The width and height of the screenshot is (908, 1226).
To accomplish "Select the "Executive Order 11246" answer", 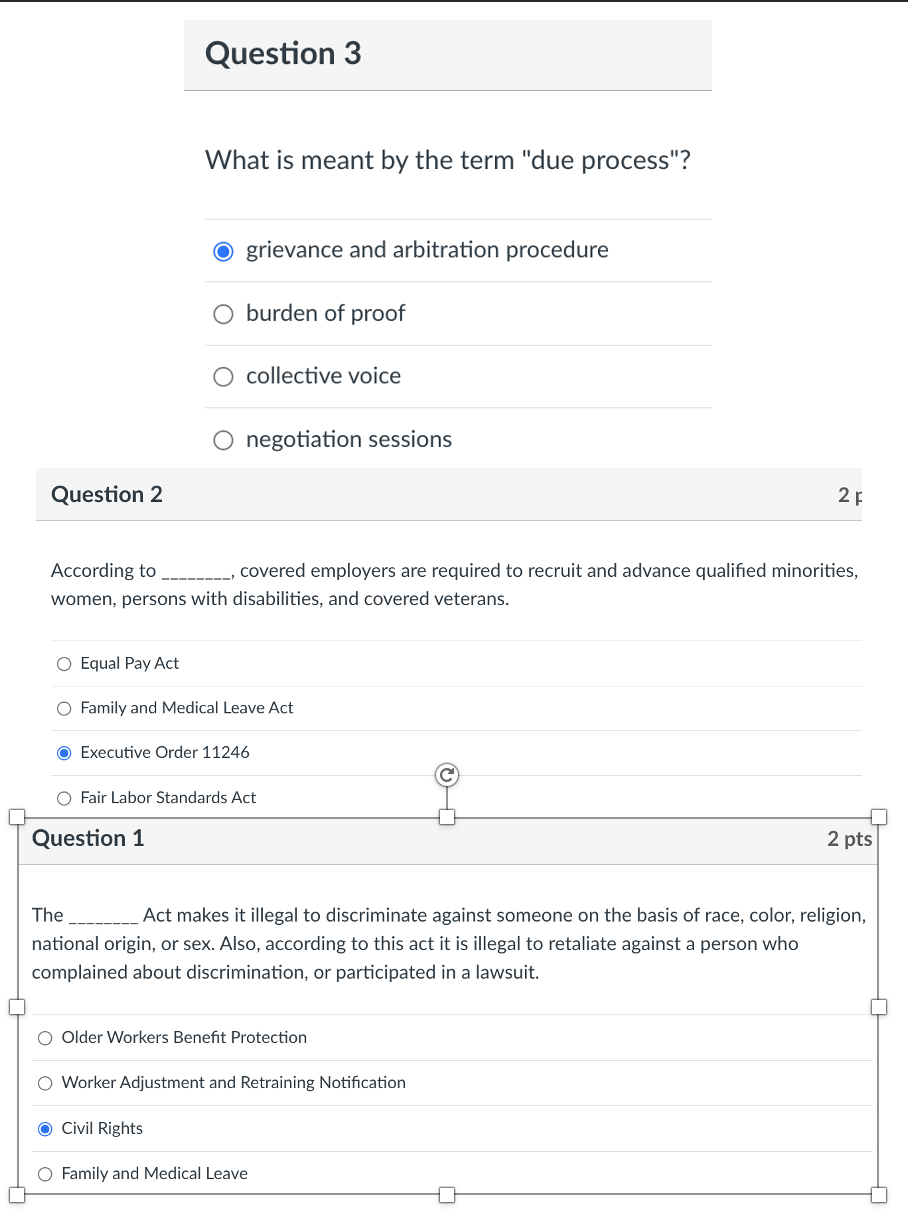I will point(64,752).
